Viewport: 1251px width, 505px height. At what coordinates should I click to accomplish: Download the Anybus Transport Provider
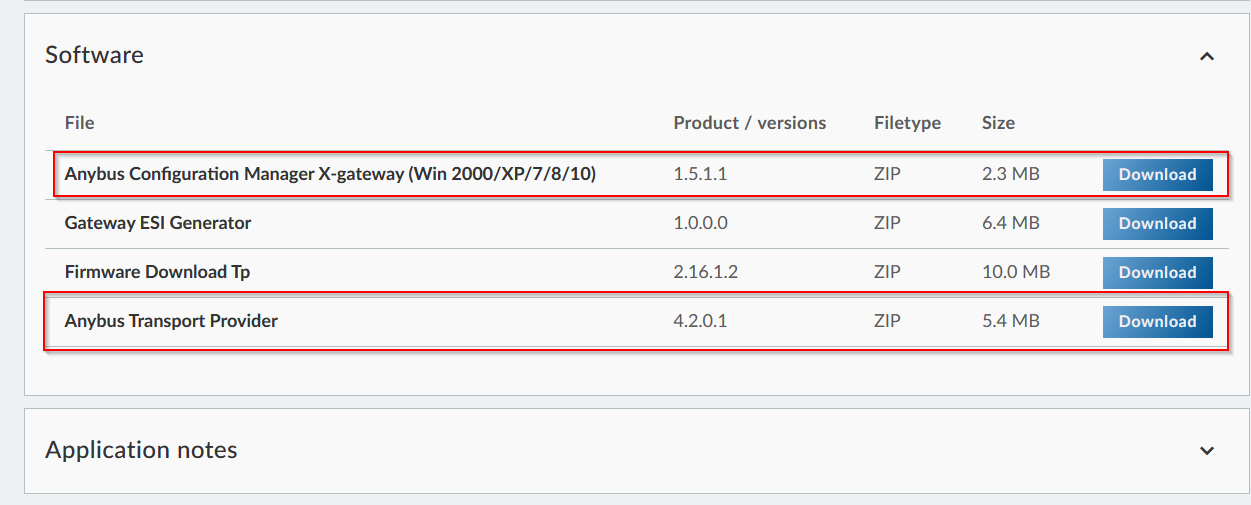click(1157, 321)
